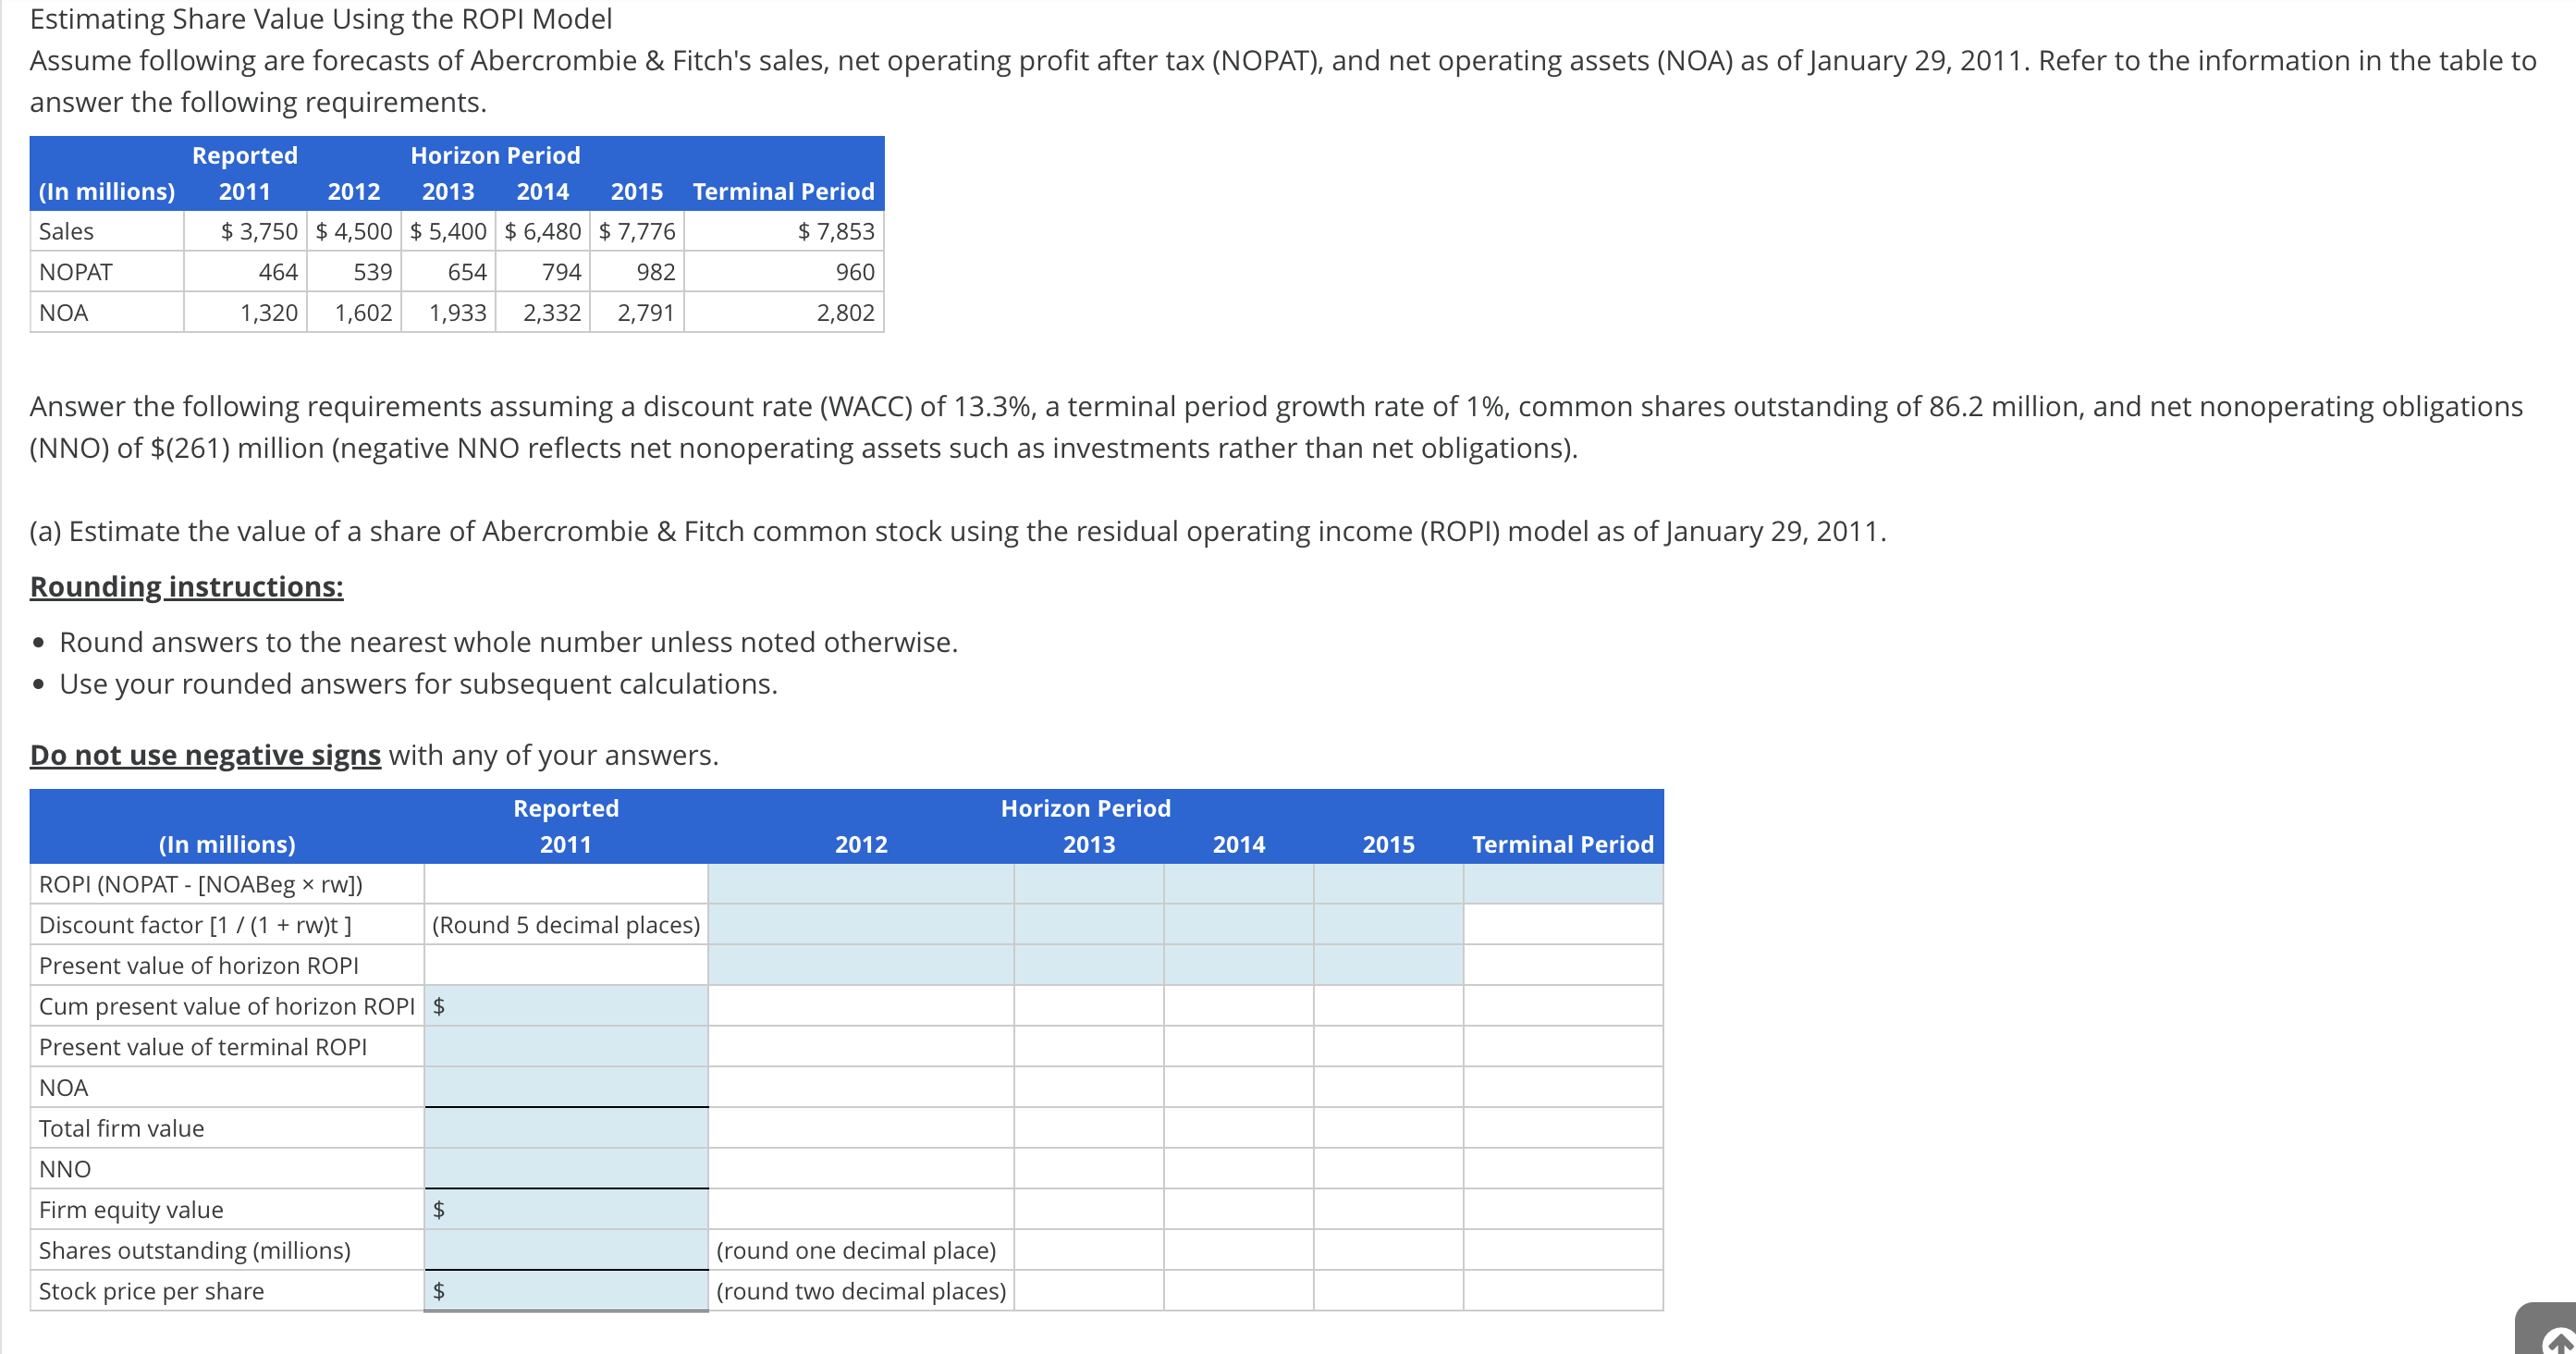Click the ROPI input cell for 2012
The height and width of the screenshot is (1354, 2576).
point(860,884)
